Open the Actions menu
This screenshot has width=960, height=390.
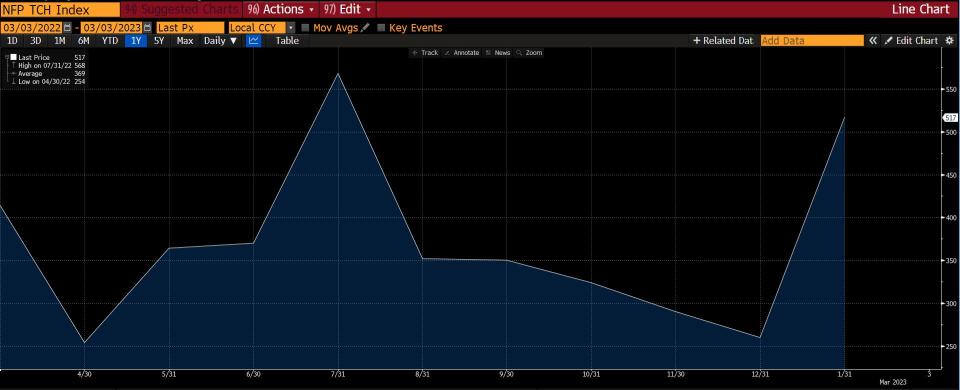(281, 9)
